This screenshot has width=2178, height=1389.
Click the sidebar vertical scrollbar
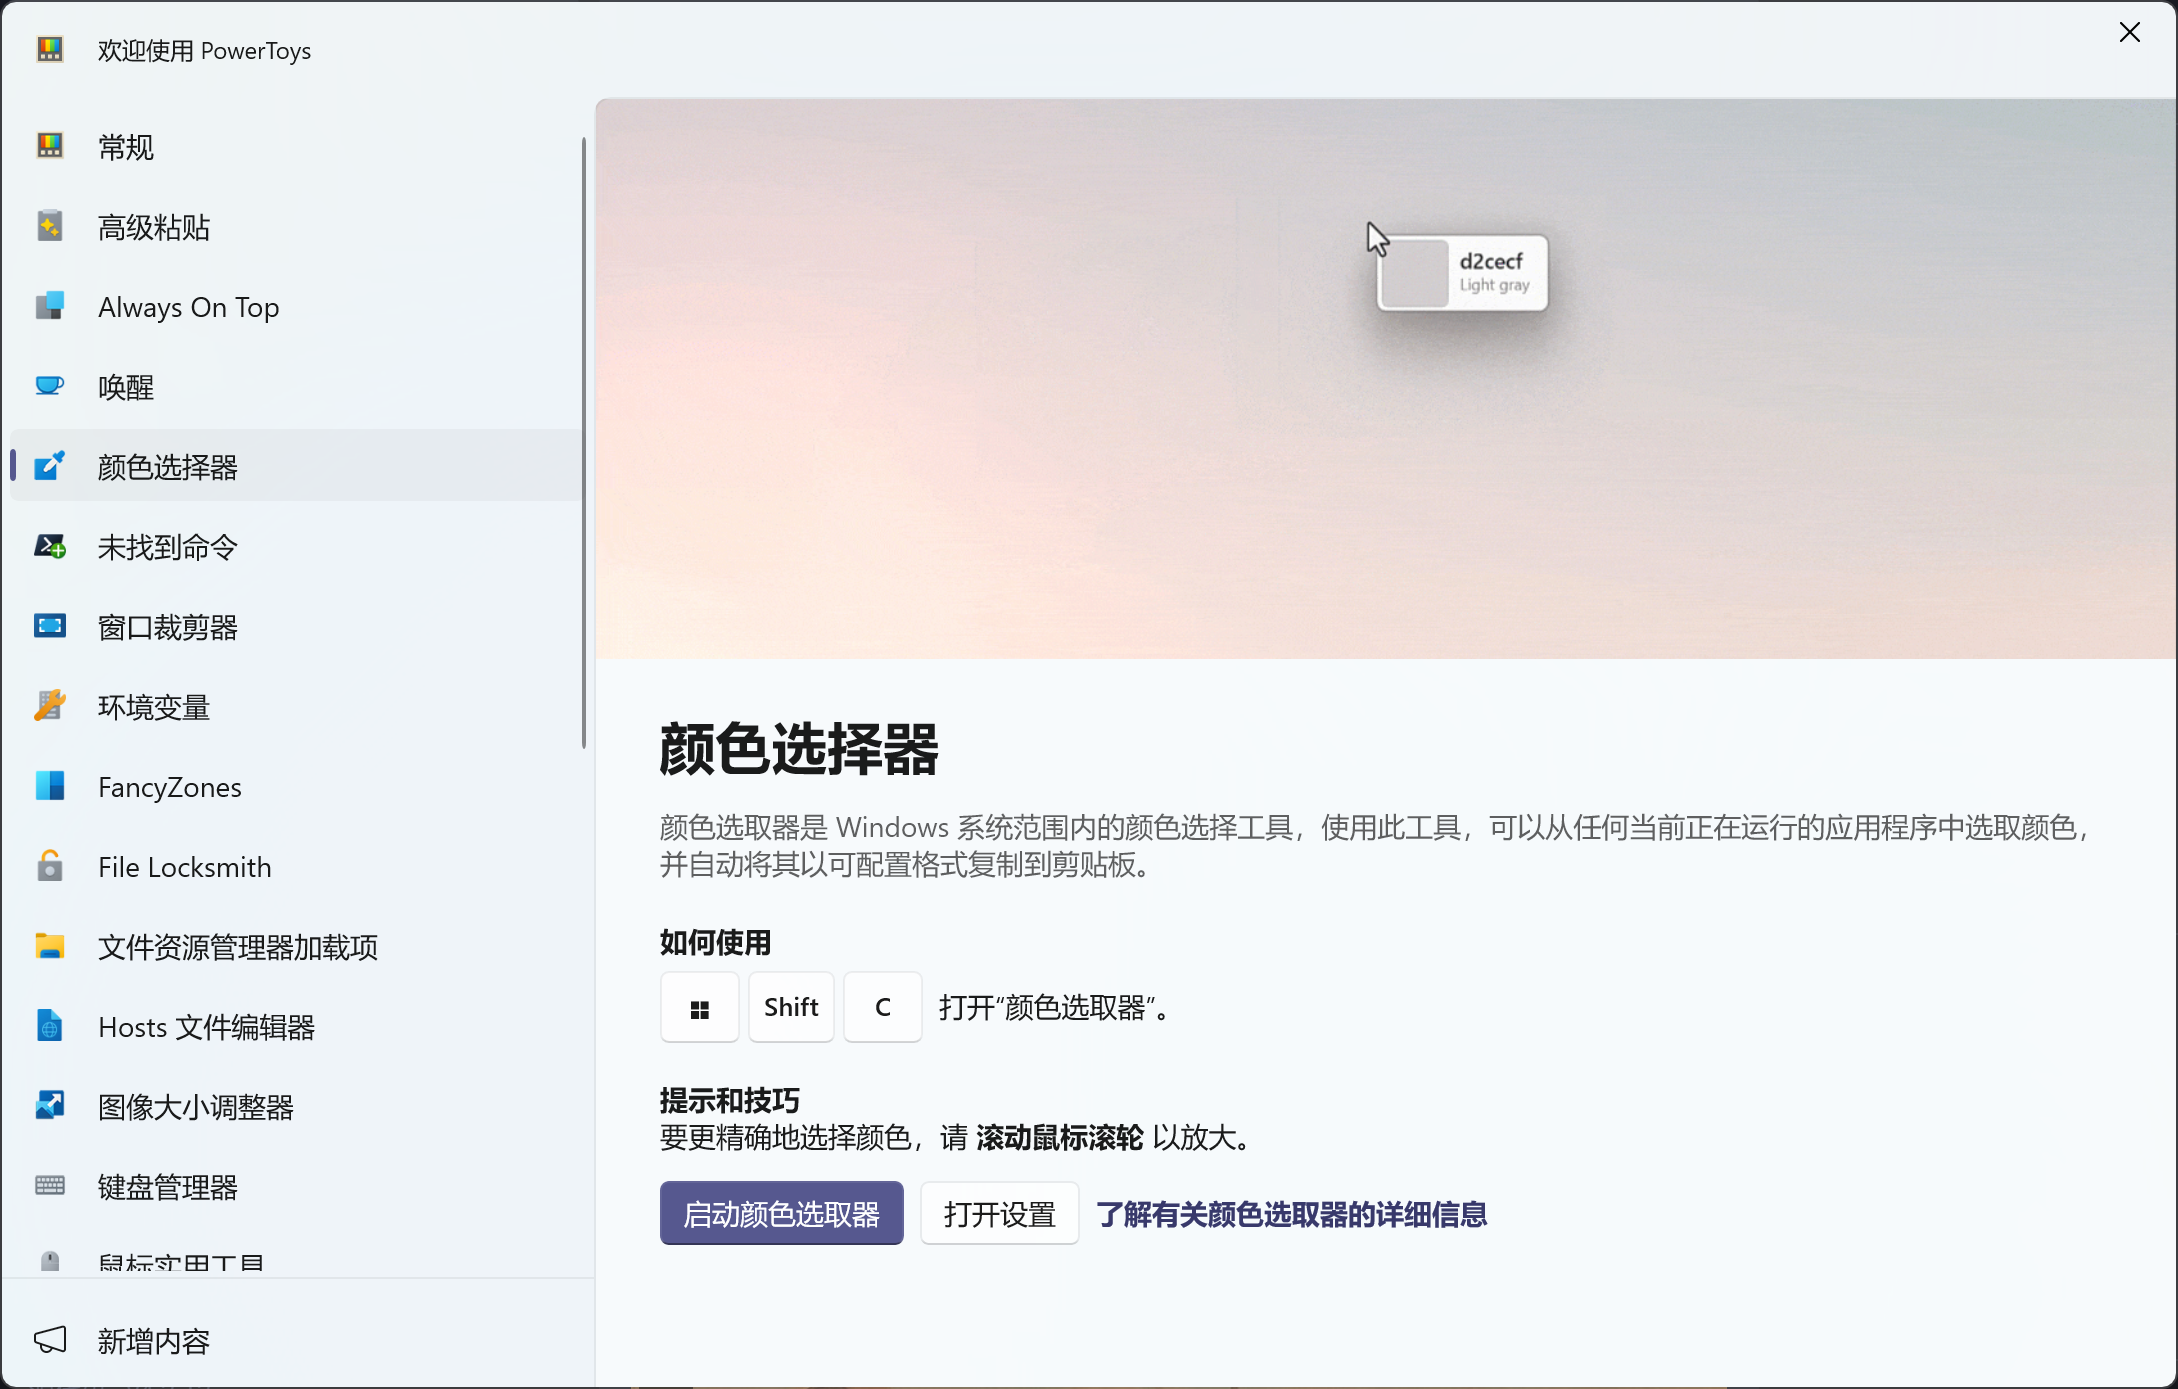[583, 442]
